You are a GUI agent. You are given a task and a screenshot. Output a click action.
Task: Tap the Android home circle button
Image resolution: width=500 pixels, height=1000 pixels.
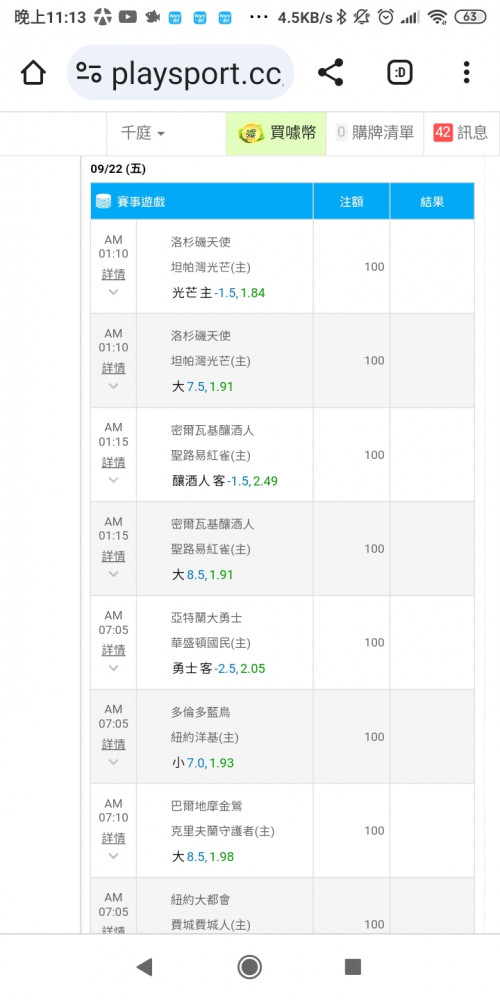(249, 967)
